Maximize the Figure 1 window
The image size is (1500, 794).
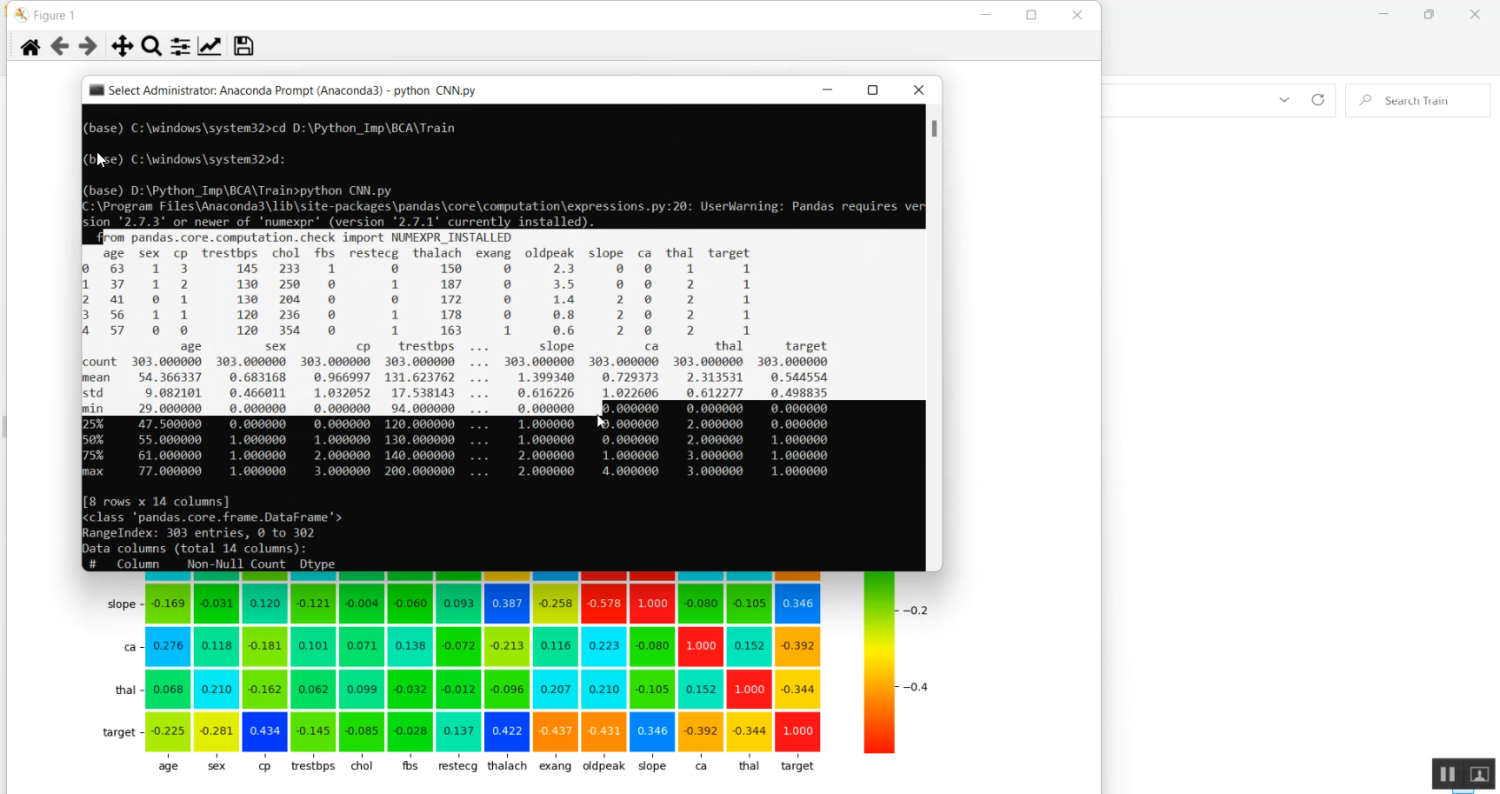coord(1031,15)
